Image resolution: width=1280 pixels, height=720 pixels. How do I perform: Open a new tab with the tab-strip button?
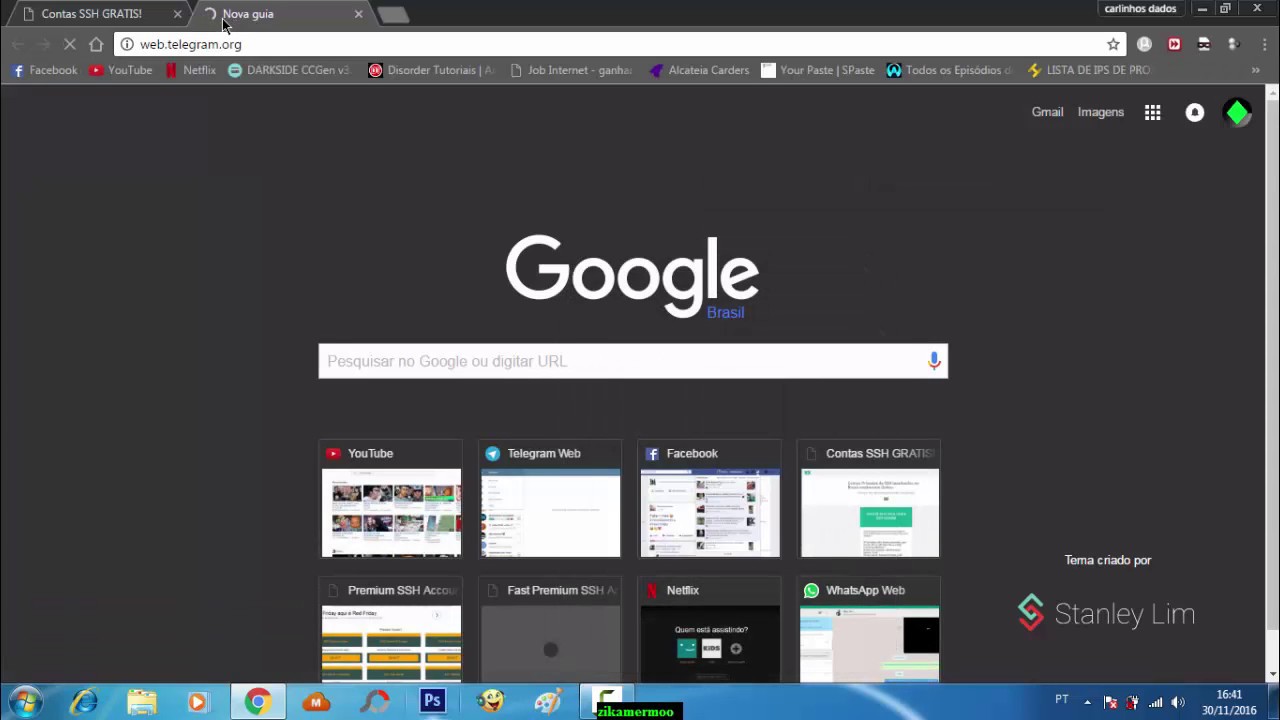[x=393, y=15]
